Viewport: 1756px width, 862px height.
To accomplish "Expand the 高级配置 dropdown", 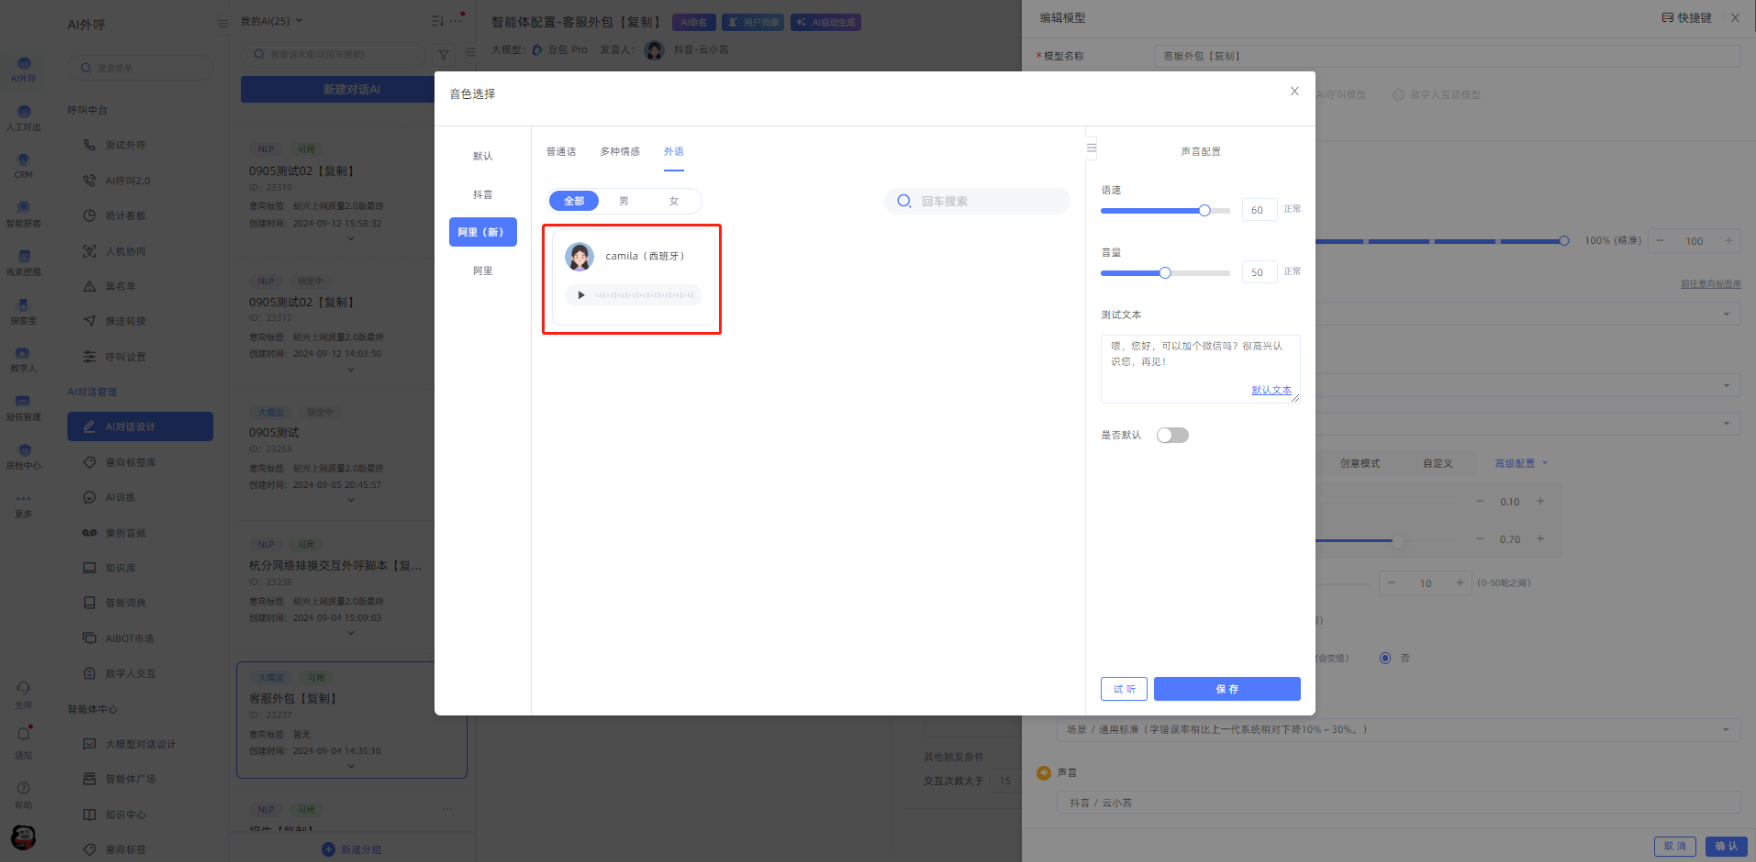I will pyautogui.click(x=1521, y=463).
